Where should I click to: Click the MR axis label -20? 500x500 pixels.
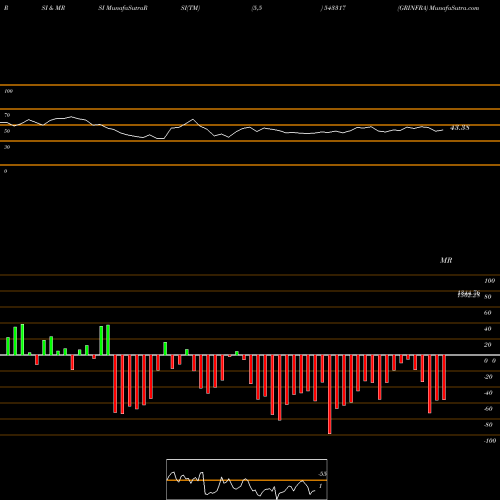[488, 377]
